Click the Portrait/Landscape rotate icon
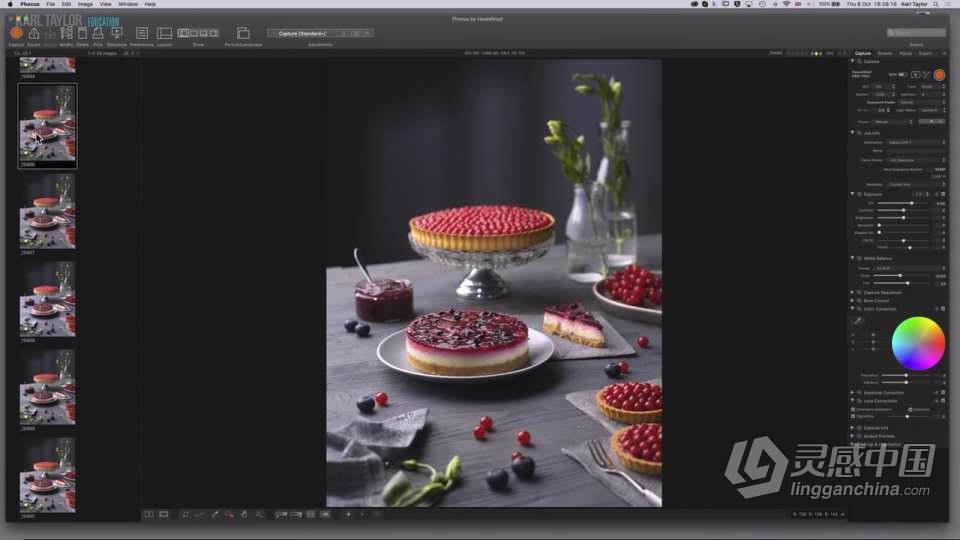960x540 pixels. (243, 33)
